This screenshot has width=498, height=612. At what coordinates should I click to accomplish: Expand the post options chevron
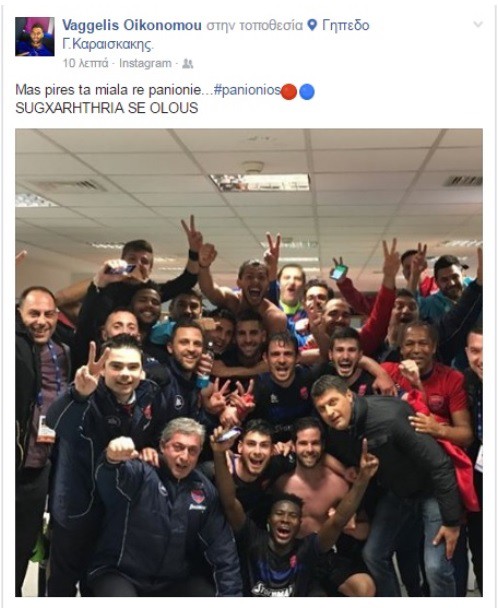tap(478, 25)
